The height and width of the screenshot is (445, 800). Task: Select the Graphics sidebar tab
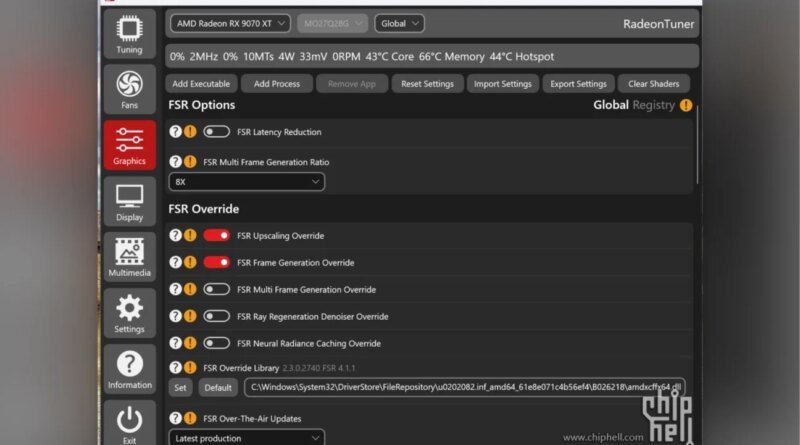129,145
